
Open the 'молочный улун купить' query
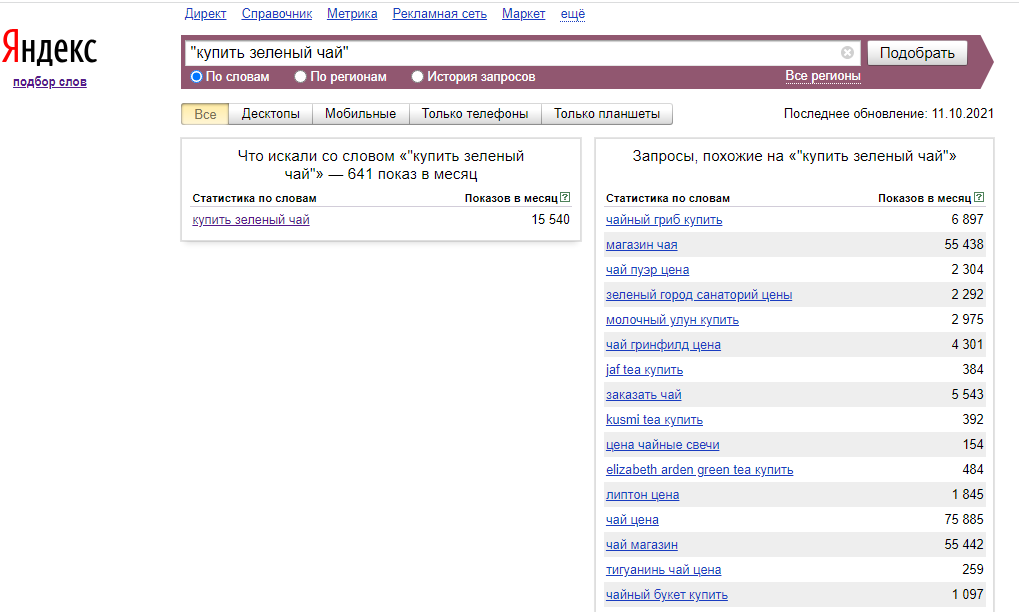672,320
